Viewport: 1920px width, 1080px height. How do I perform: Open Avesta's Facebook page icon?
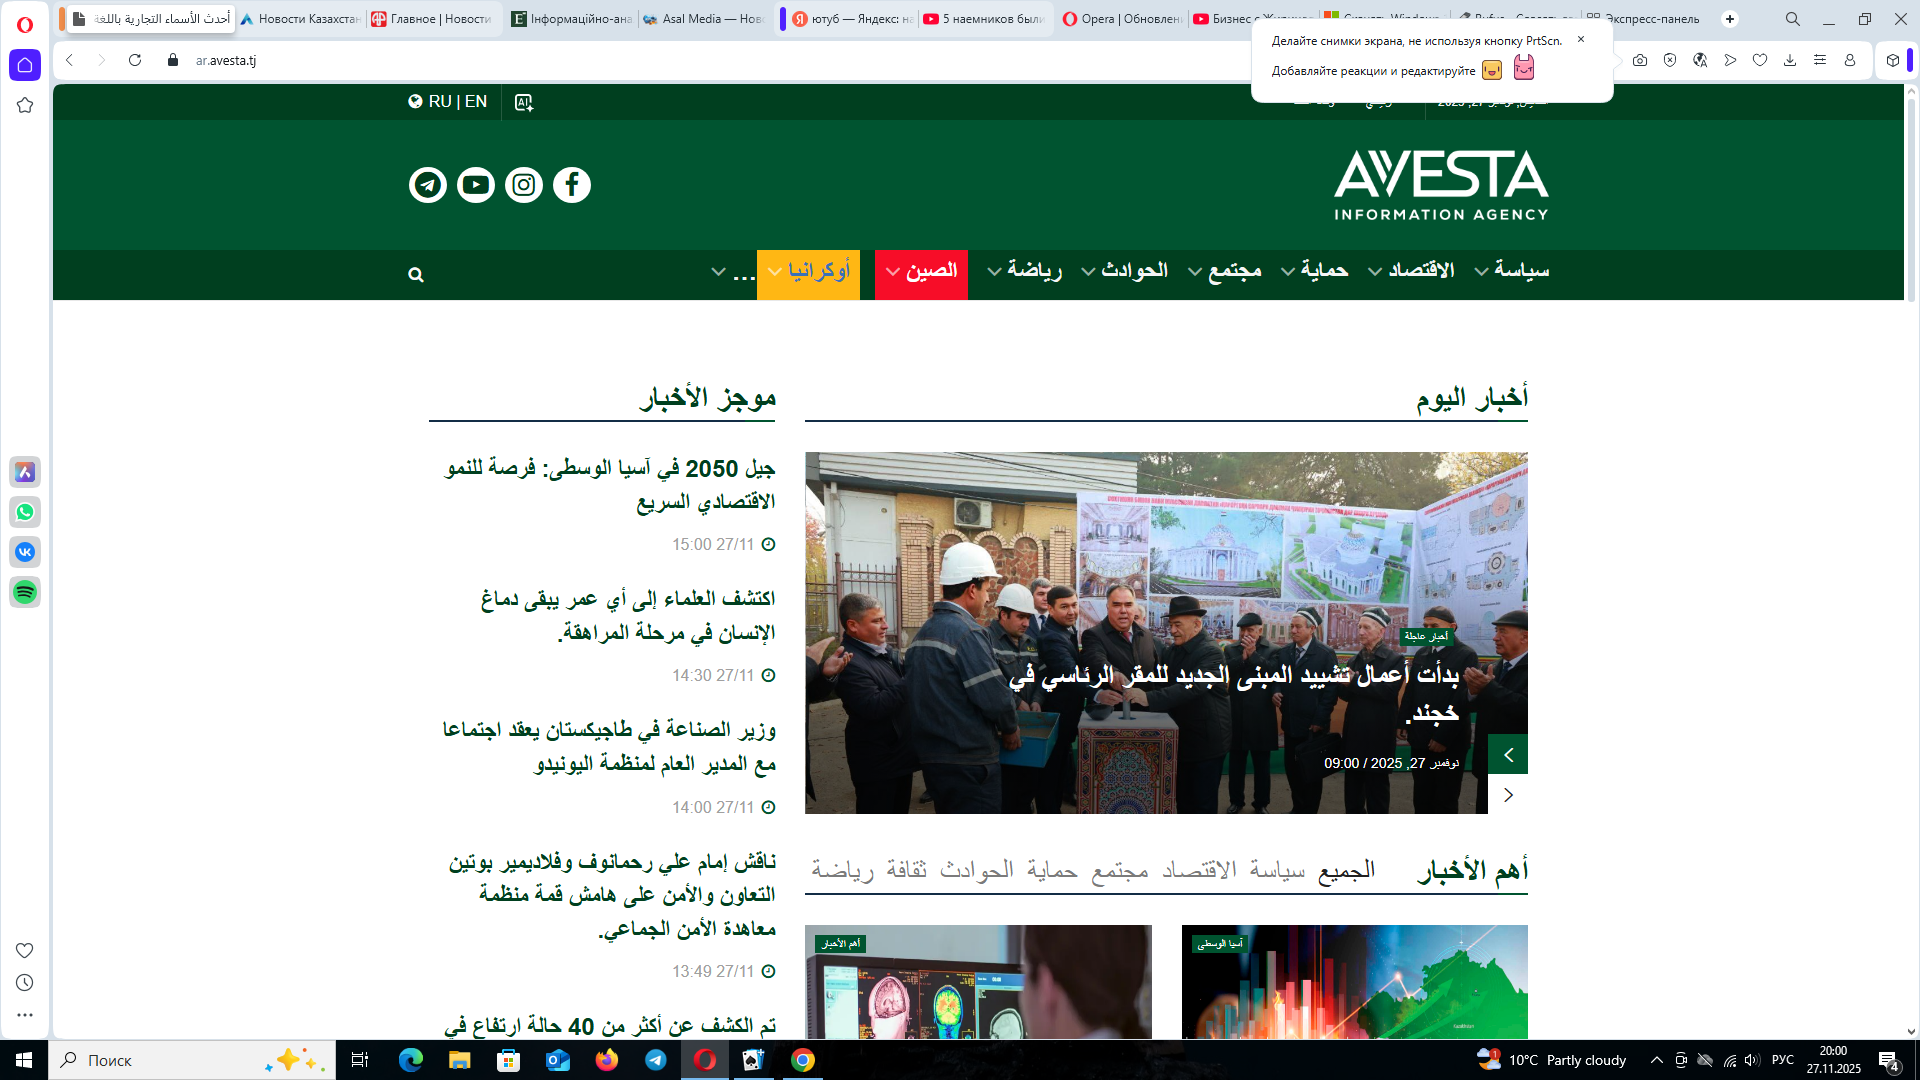click(572, 185)
